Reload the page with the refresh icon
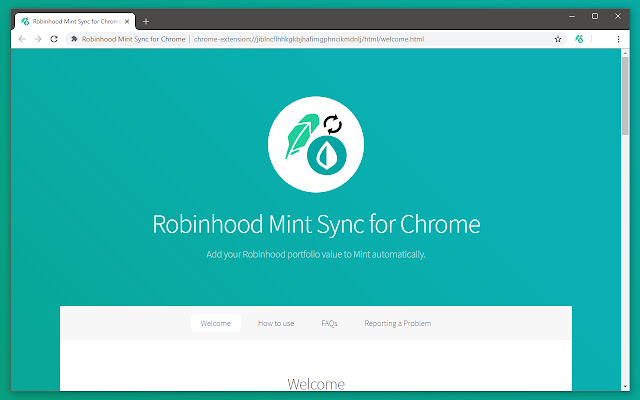 pos(54,39)
